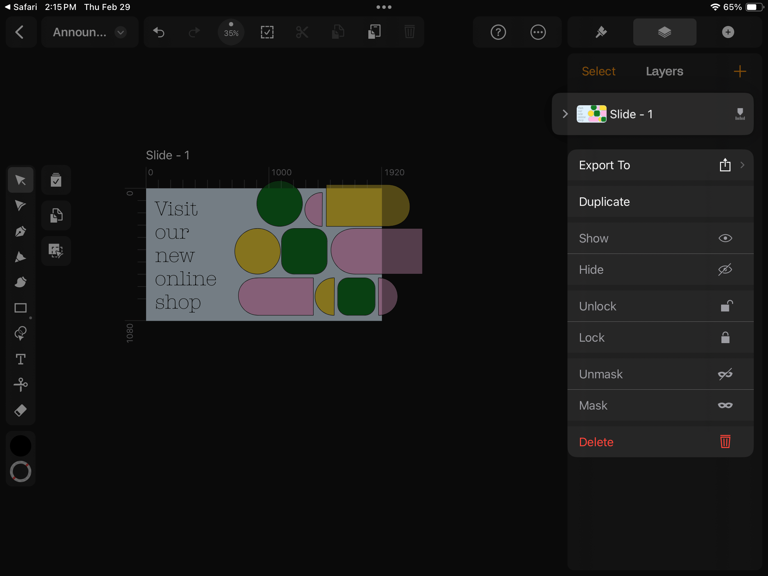Select the Direct Selection tool
The image size is (768, 576).
click(21, 206)
